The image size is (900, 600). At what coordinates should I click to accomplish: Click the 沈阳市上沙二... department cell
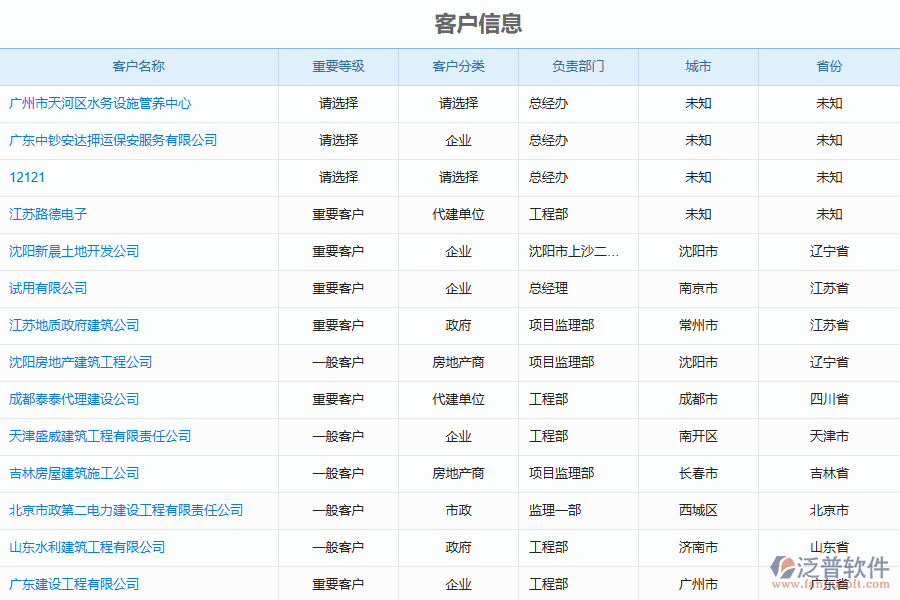(x=577, y=251)
